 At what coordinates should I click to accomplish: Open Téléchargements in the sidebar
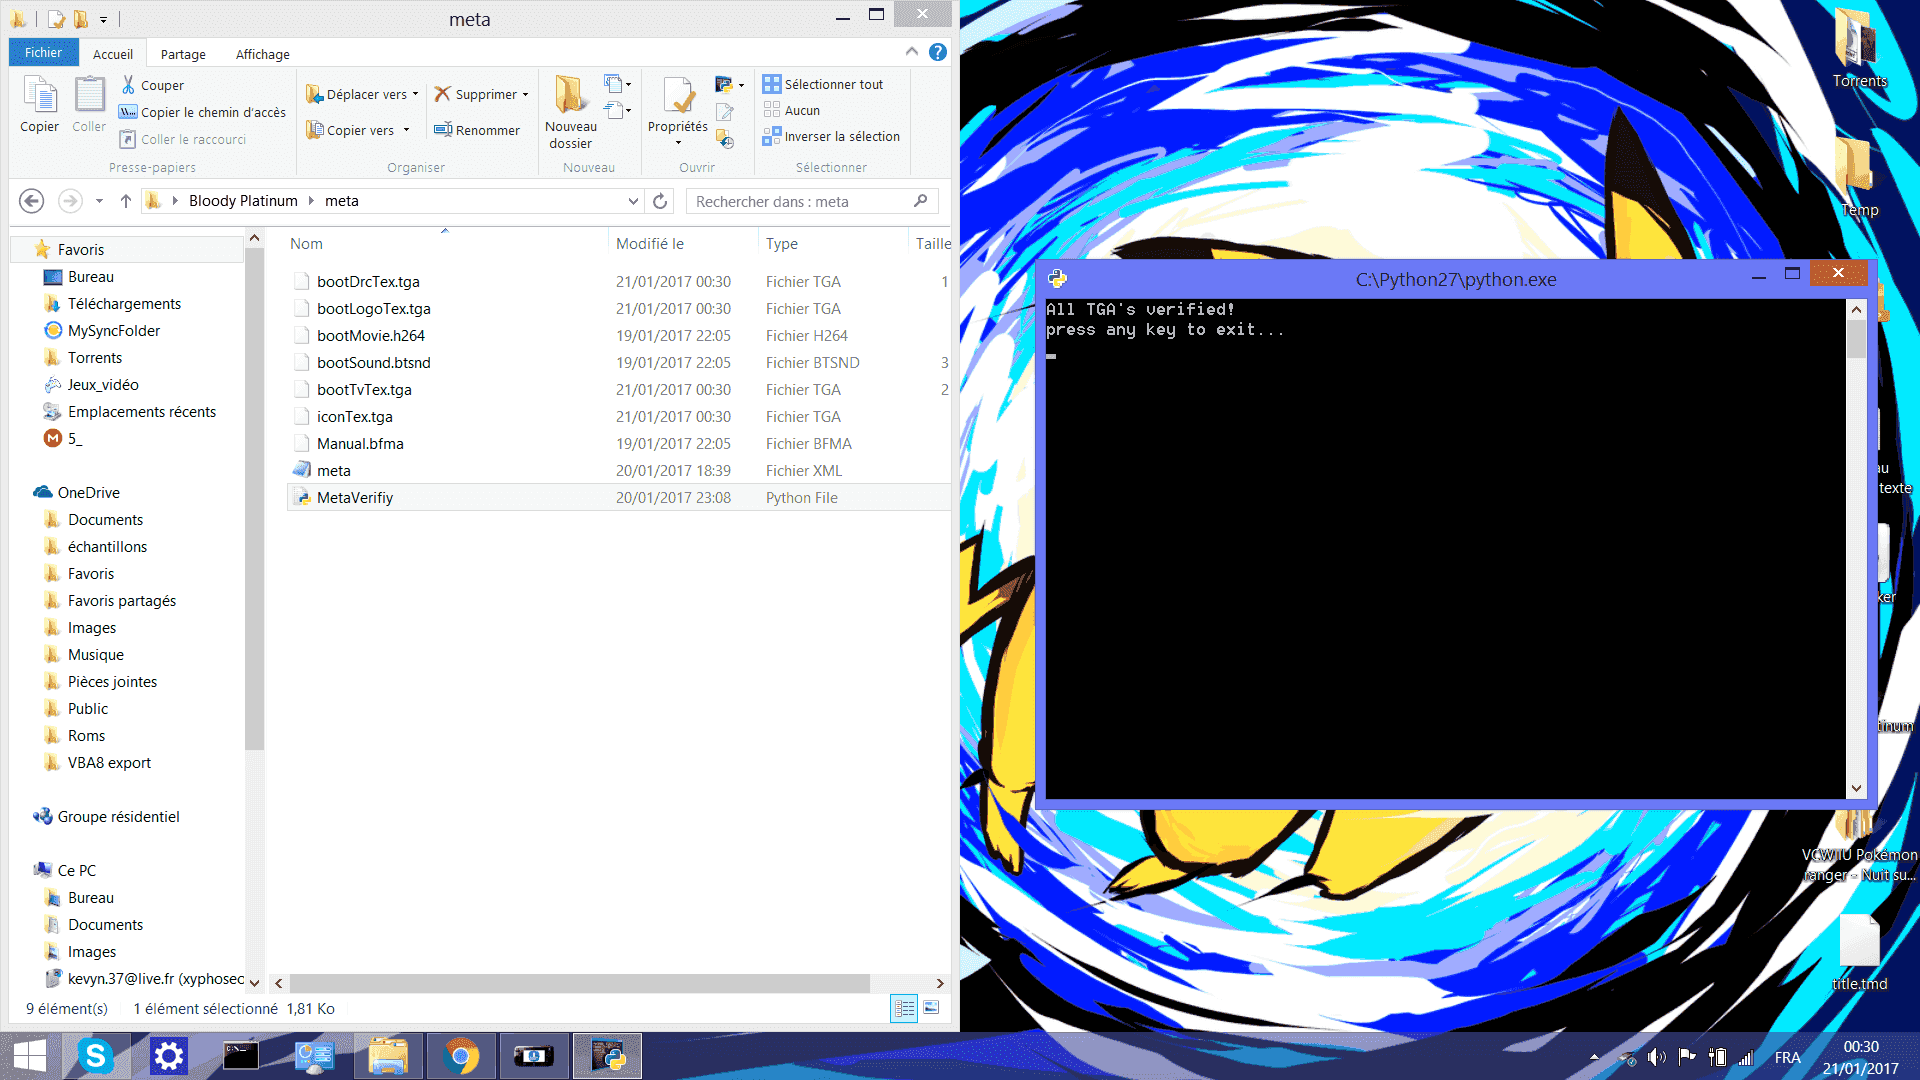(124, 304)
